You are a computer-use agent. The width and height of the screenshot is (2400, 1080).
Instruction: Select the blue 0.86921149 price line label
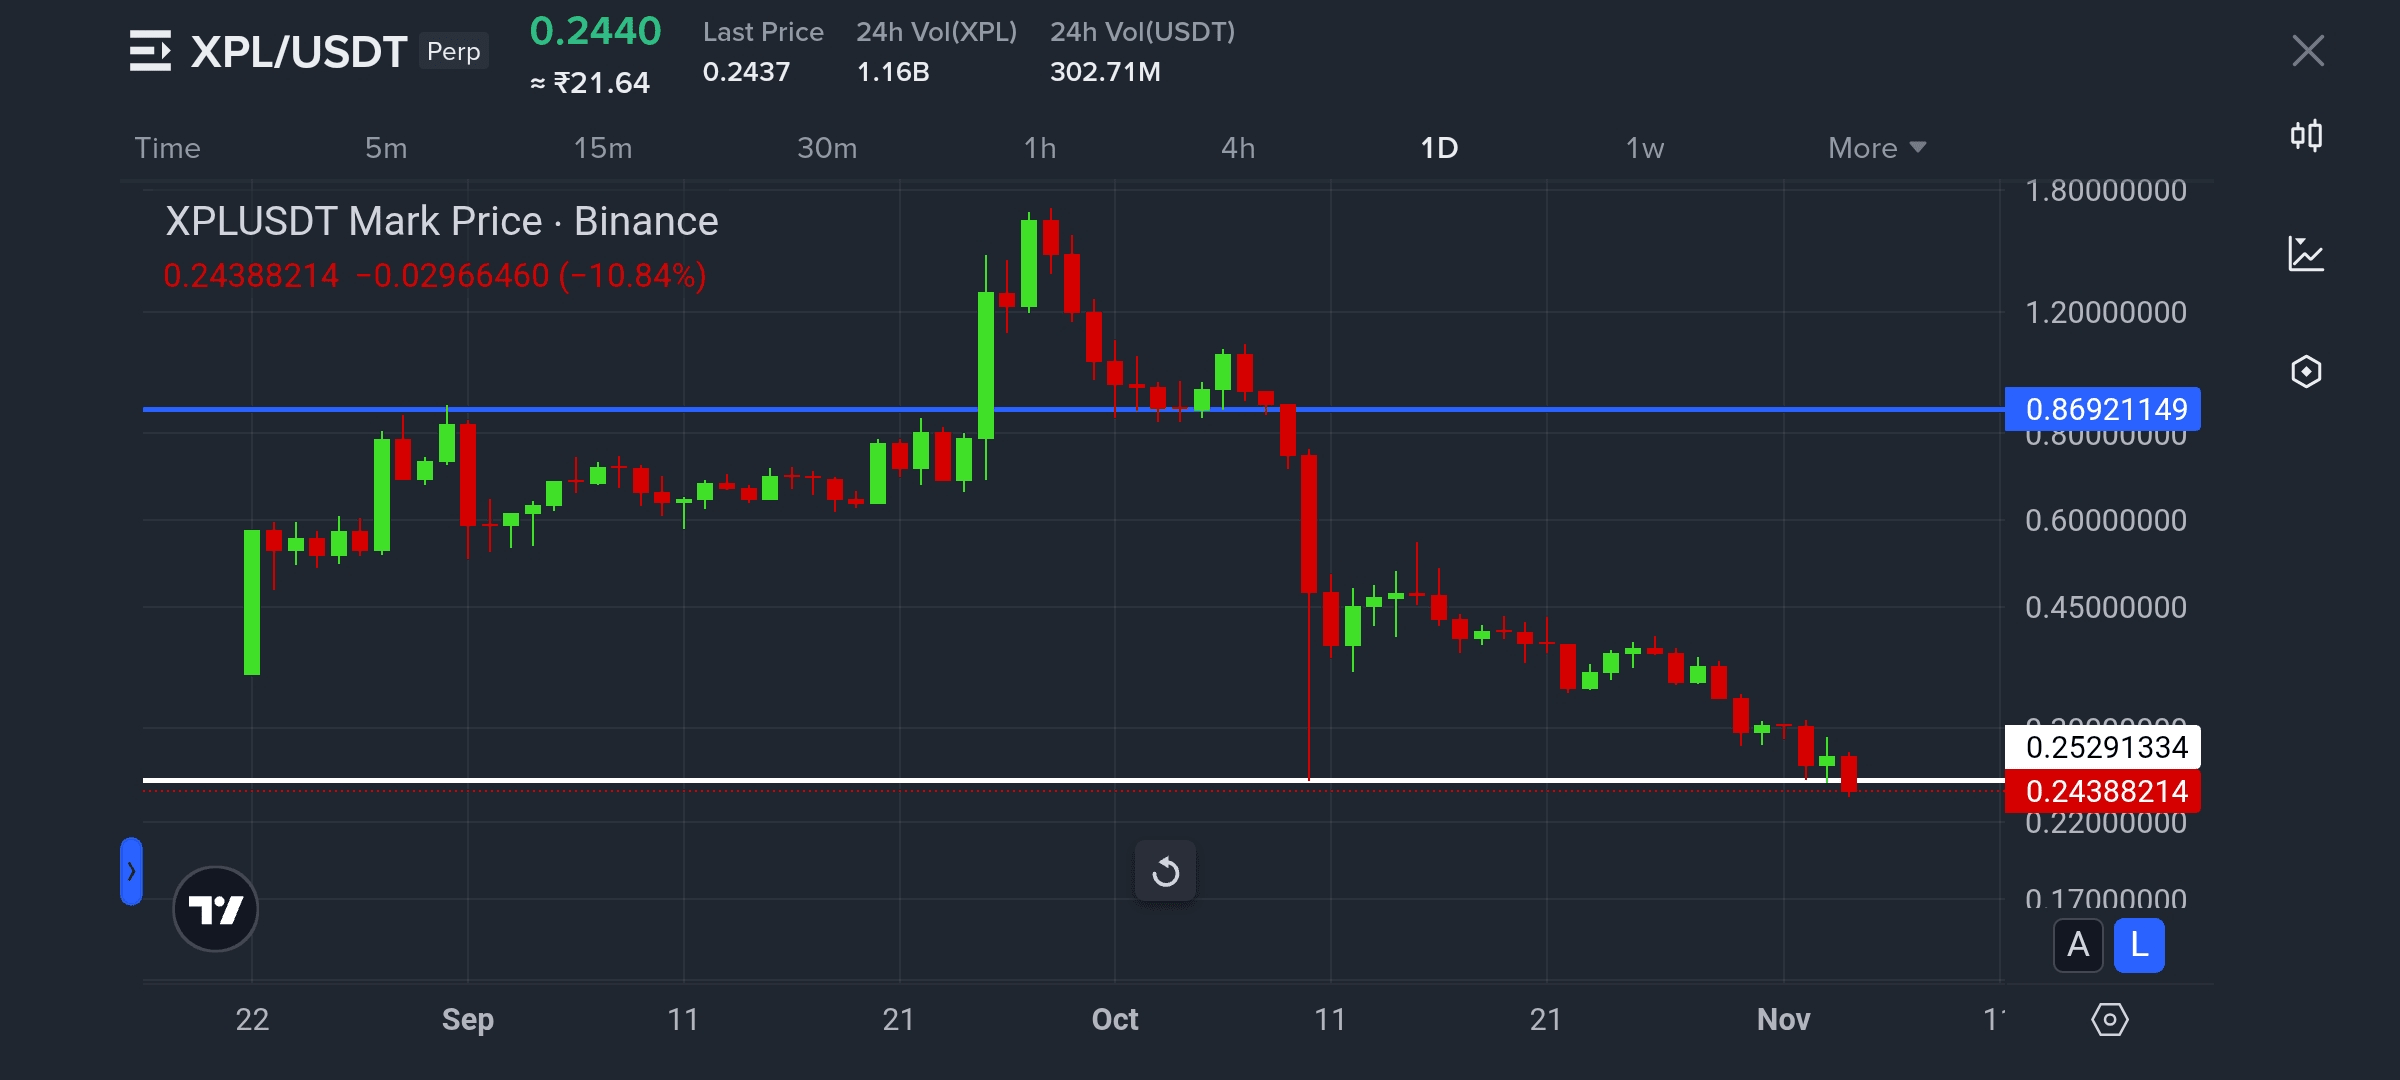click(2103, 409)
